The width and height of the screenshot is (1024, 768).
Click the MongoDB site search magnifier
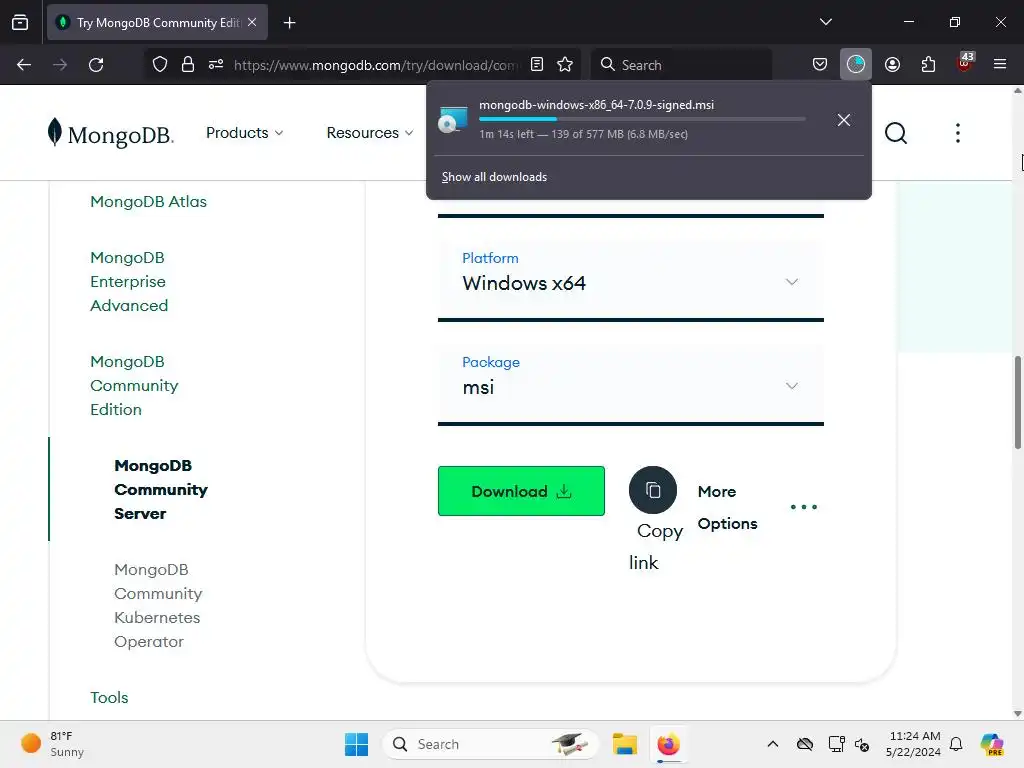[x=895, y=133]
